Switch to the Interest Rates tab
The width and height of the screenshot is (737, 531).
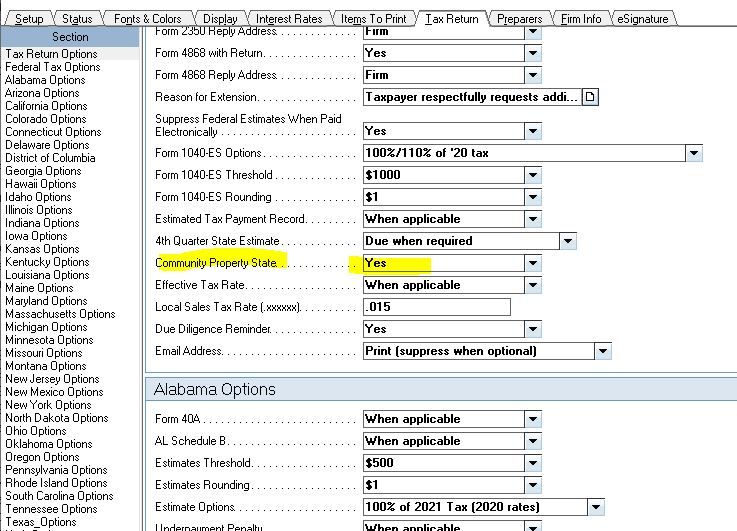tap(289, 19)
